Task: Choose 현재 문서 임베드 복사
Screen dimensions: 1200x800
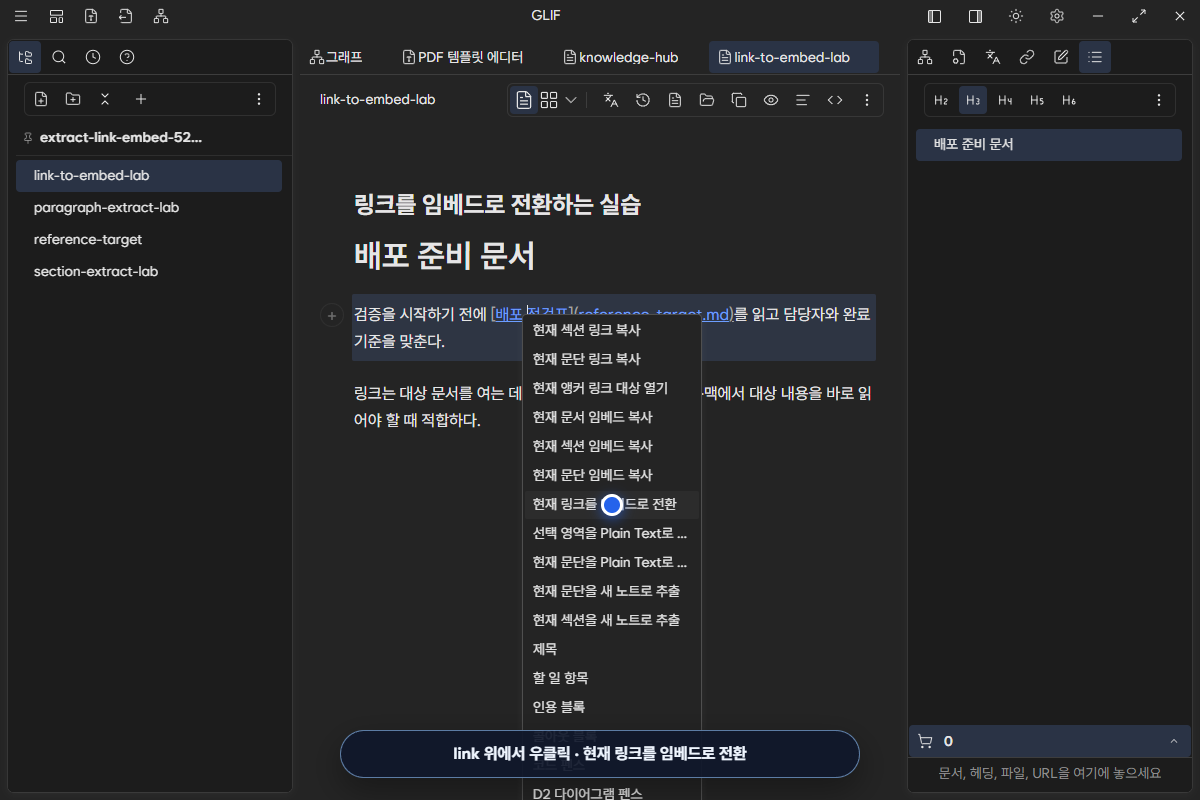Action: pos(611,417)
